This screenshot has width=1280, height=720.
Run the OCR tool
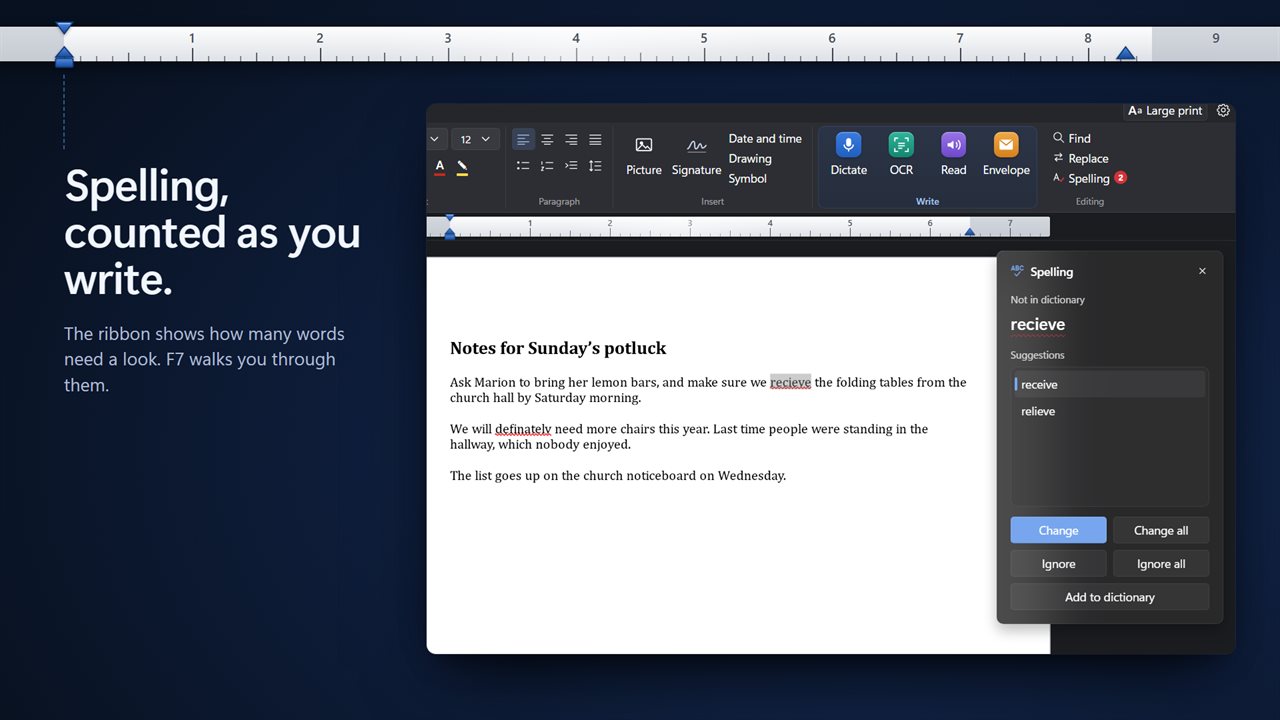click(901, 155)
